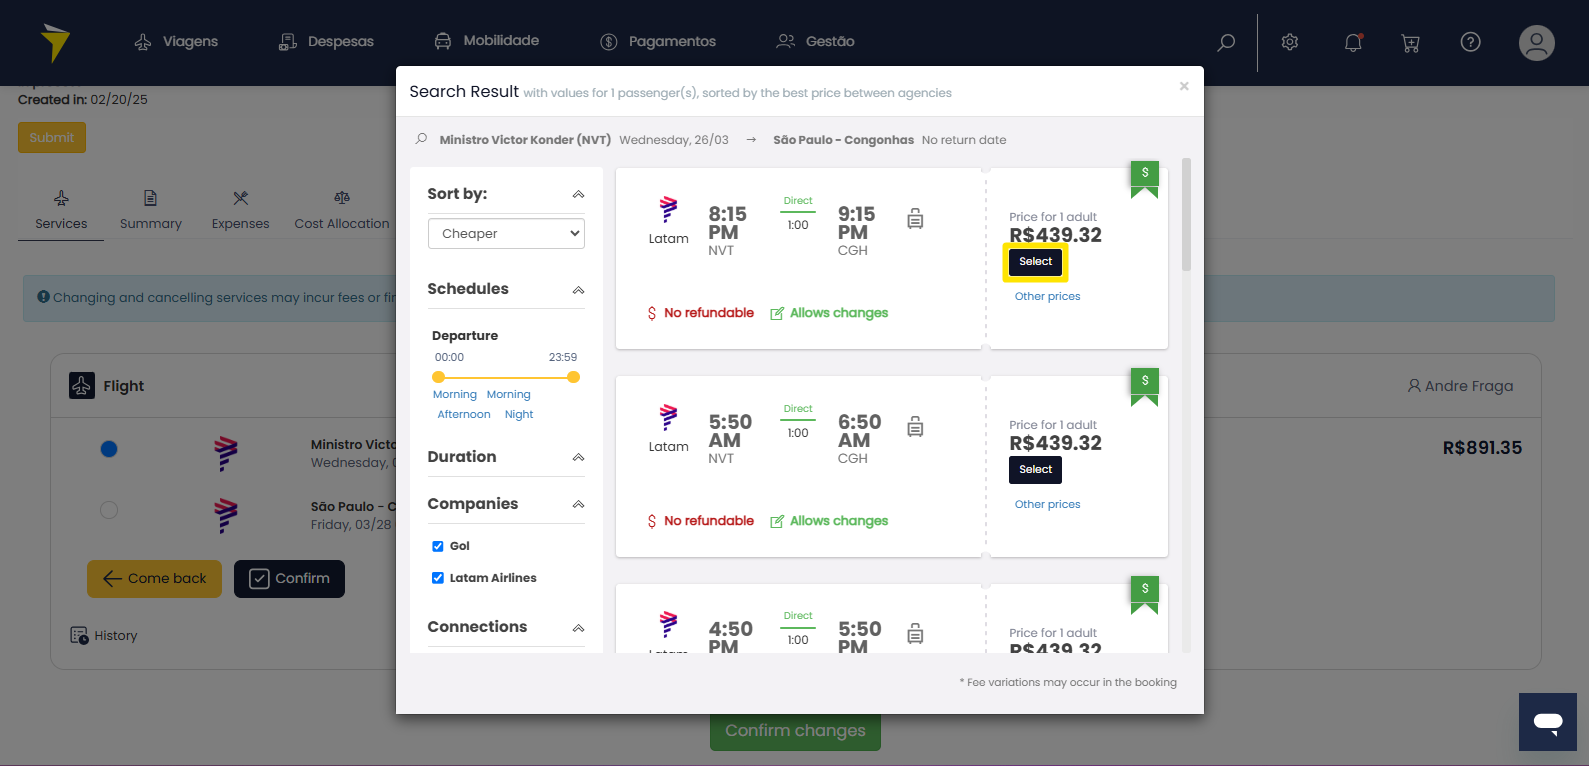Click the departure slider end handle

pos(573,377)
